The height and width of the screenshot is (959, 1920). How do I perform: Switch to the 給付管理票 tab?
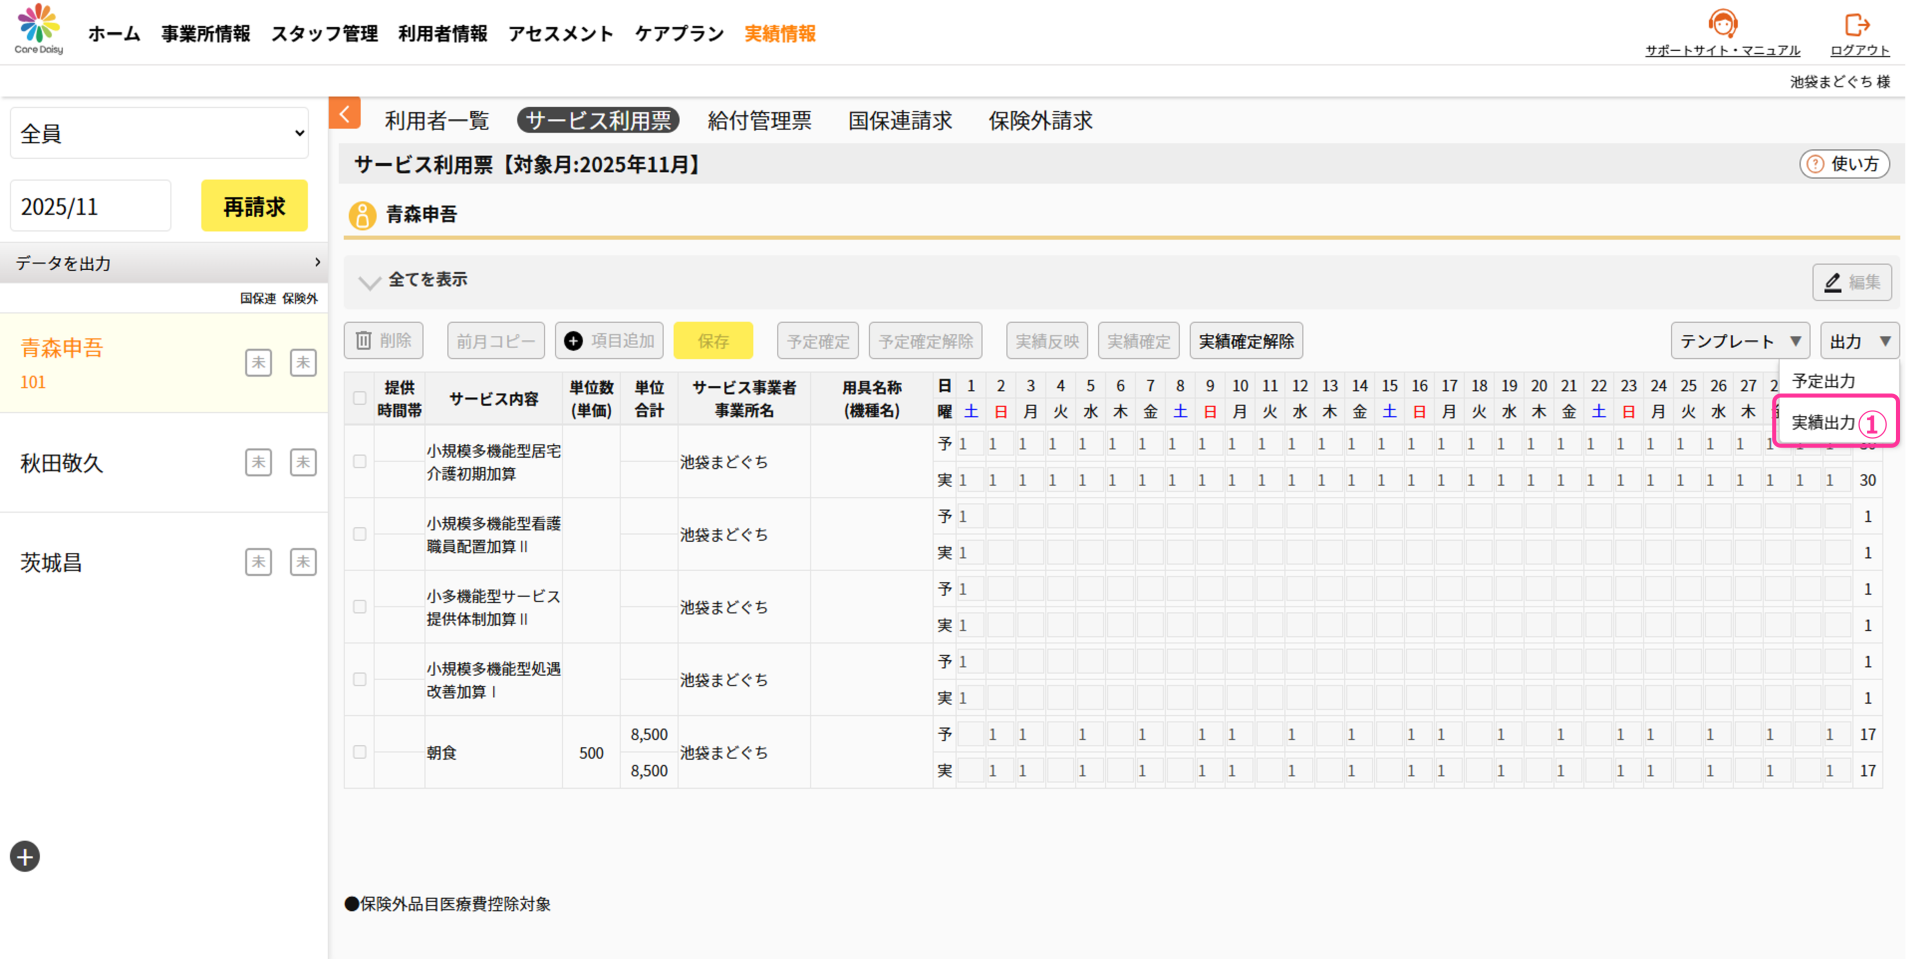point(759,121)
